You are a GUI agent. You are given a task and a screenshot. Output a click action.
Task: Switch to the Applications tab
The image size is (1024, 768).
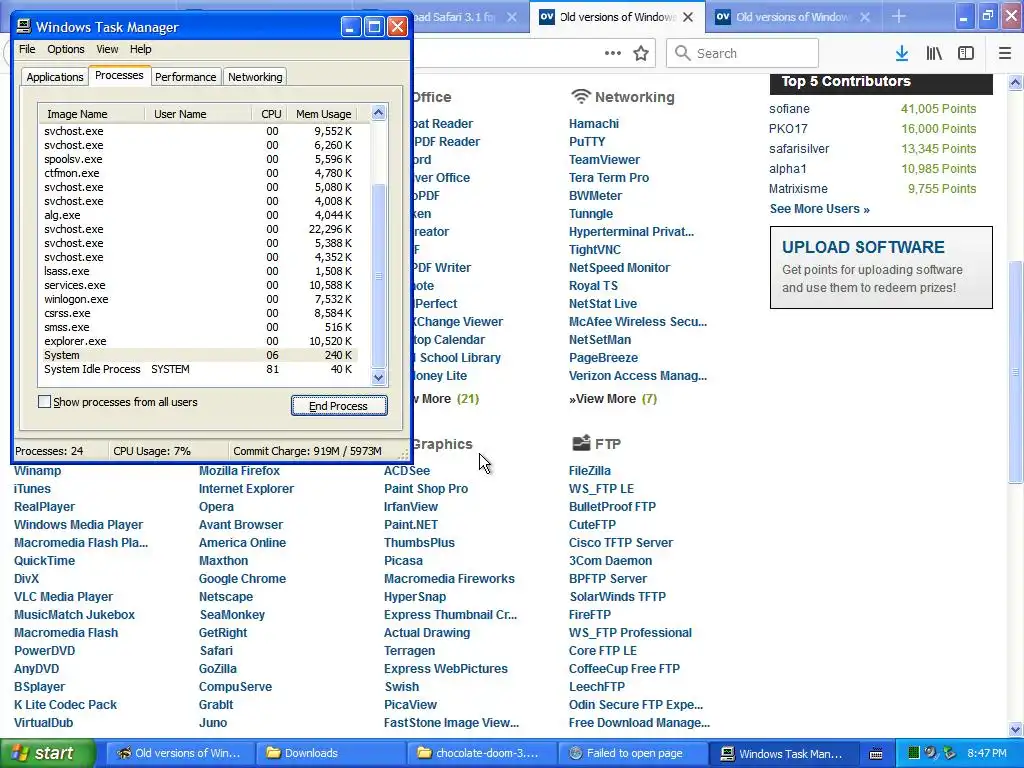[x=55, y=77]
